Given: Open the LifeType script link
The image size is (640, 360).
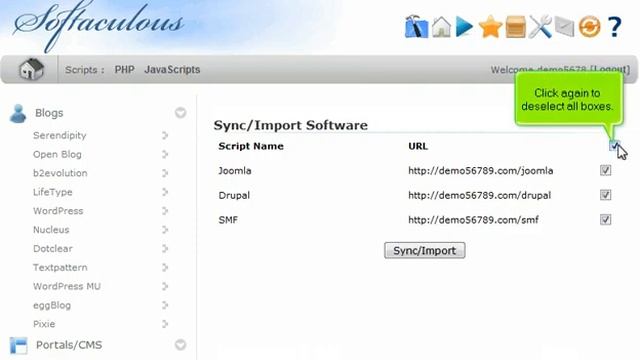Looking at the screenshot, I should click(x=53, y=192).
